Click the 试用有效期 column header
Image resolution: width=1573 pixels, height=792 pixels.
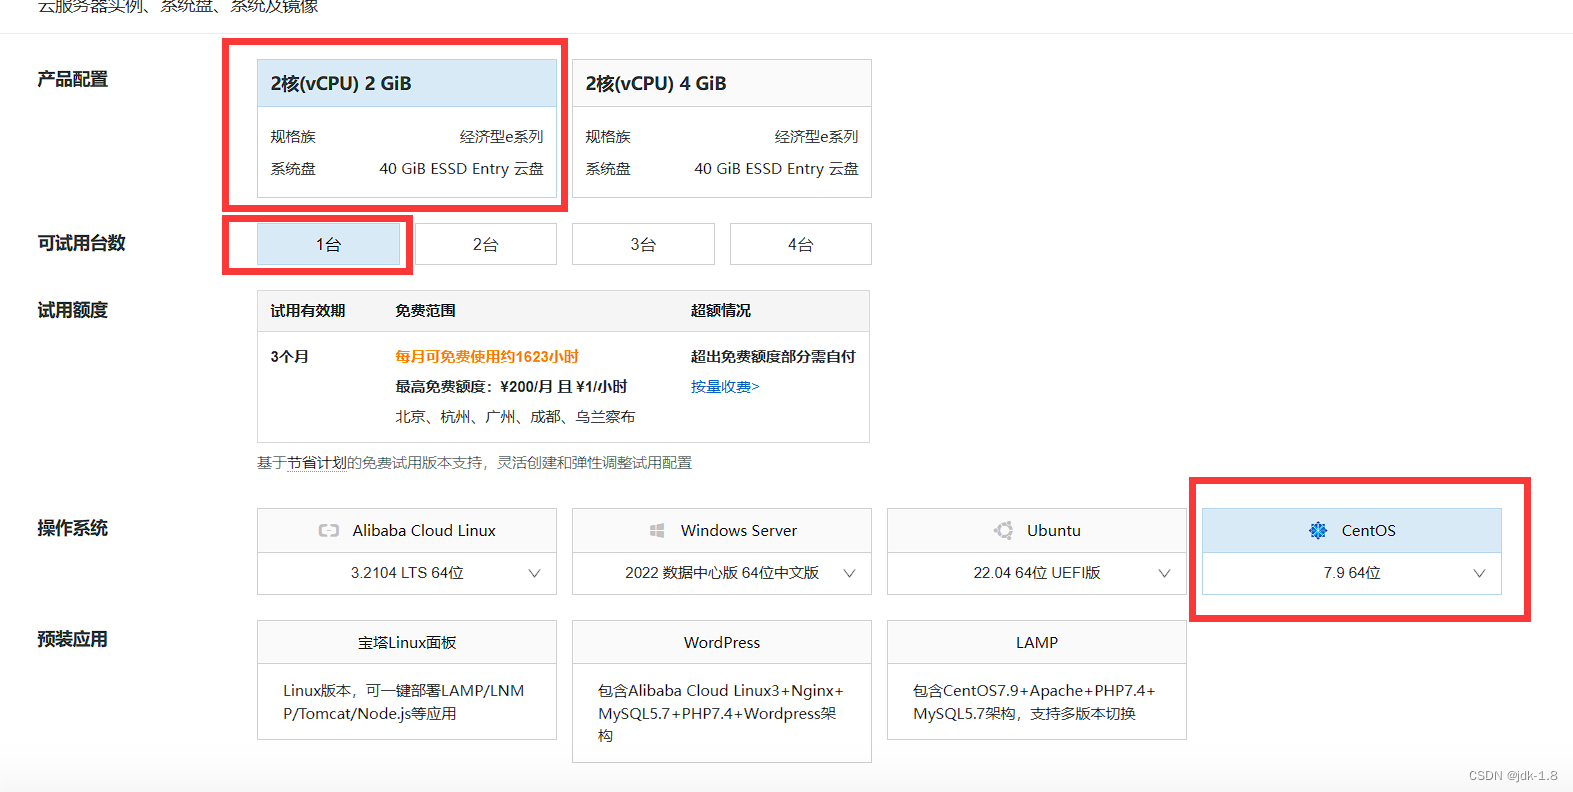pos(307,311)
